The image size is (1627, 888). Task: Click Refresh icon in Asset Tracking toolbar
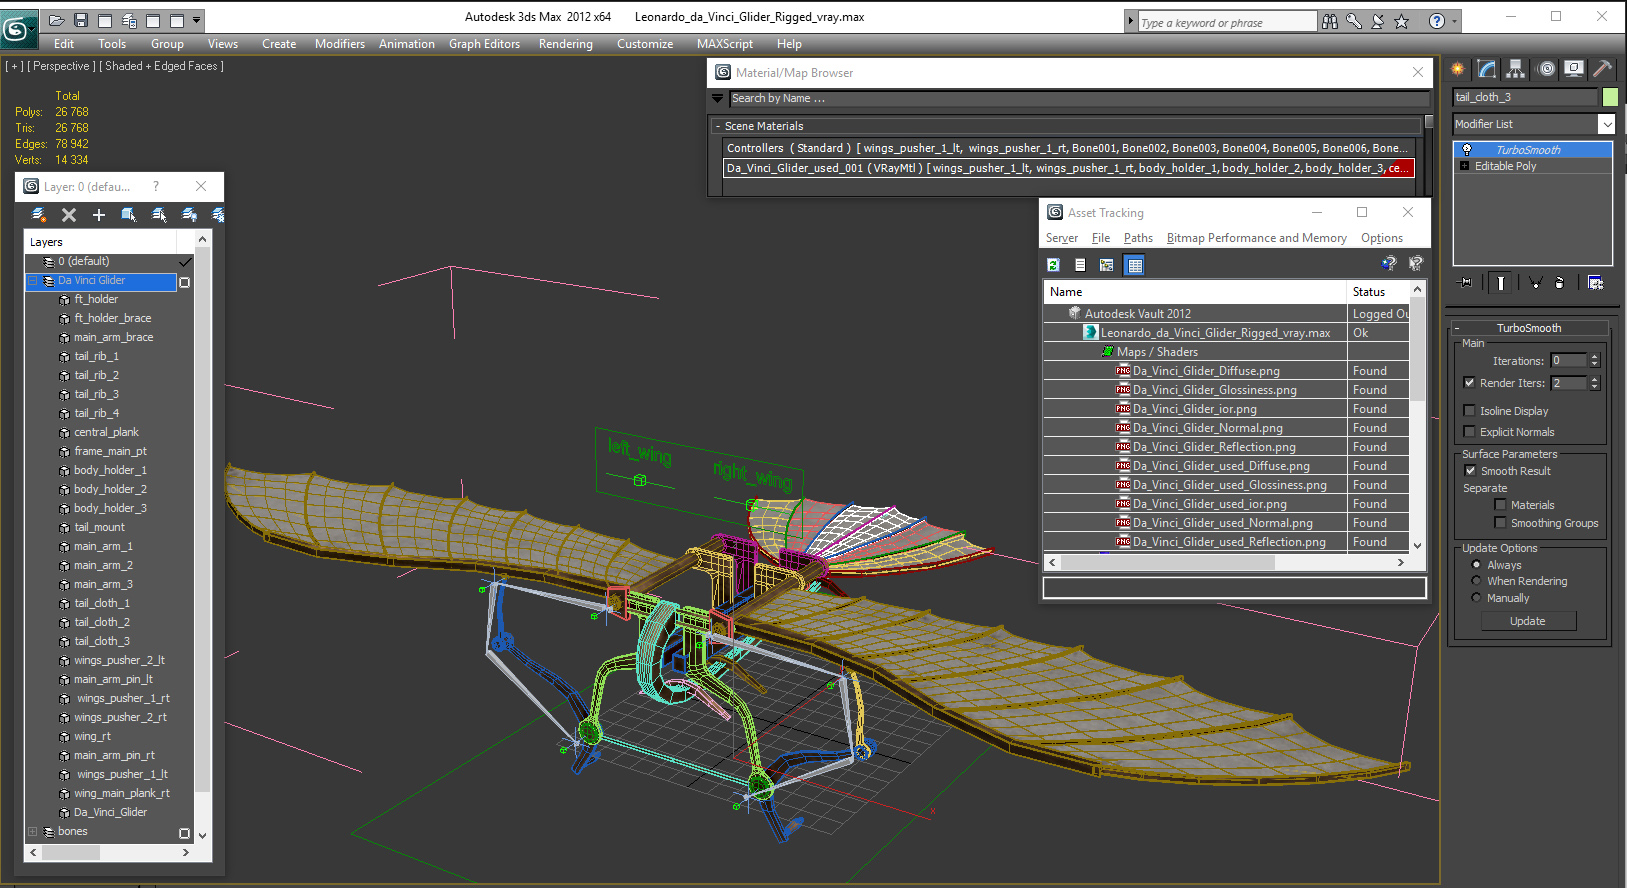[1053, 265]
